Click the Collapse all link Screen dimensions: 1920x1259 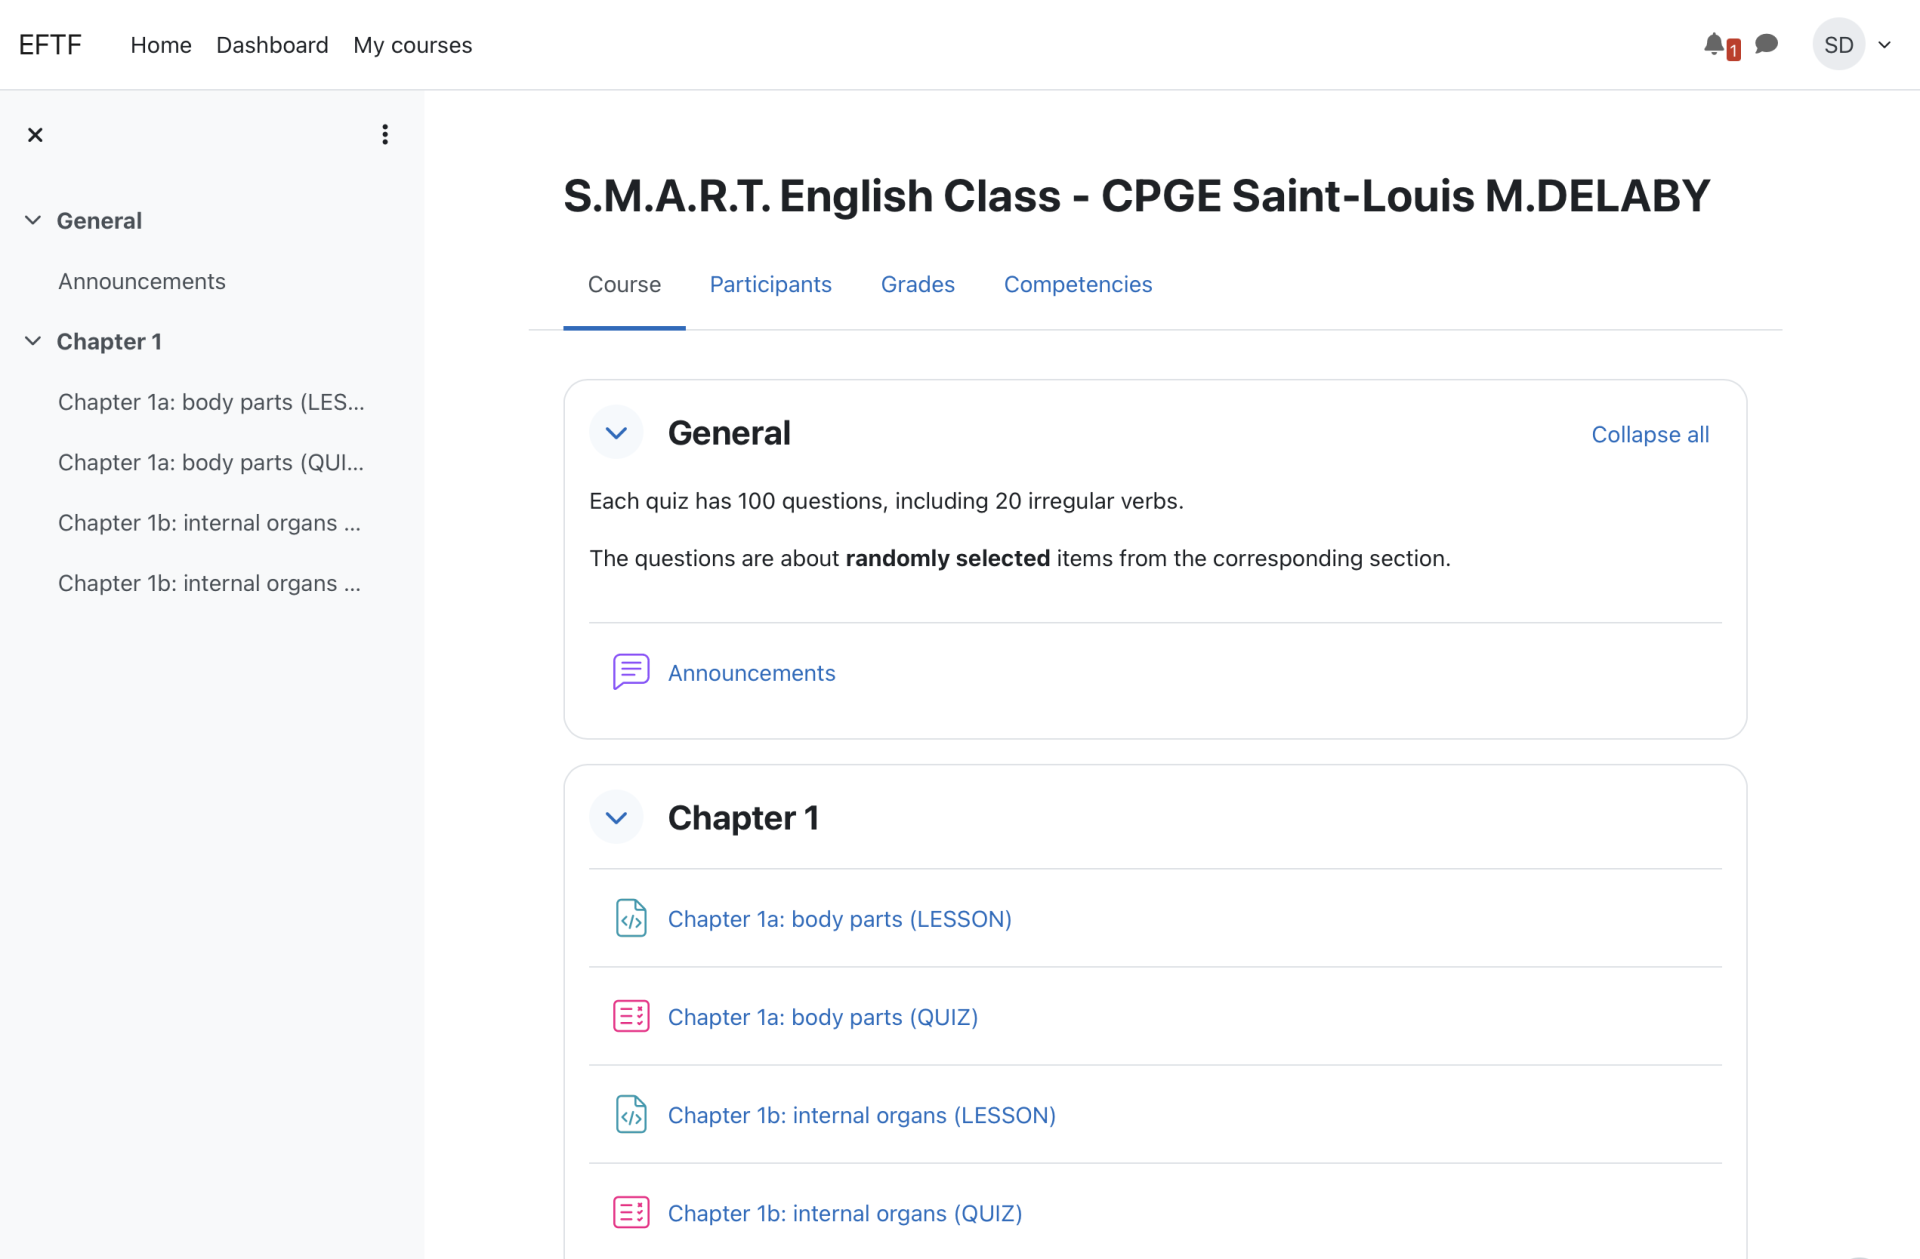pyautogui.click(x=1650, y=434)
